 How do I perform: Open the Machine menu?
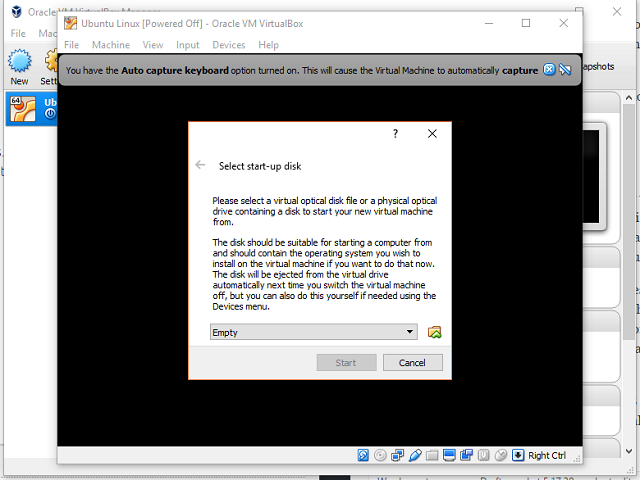[111, 45]
